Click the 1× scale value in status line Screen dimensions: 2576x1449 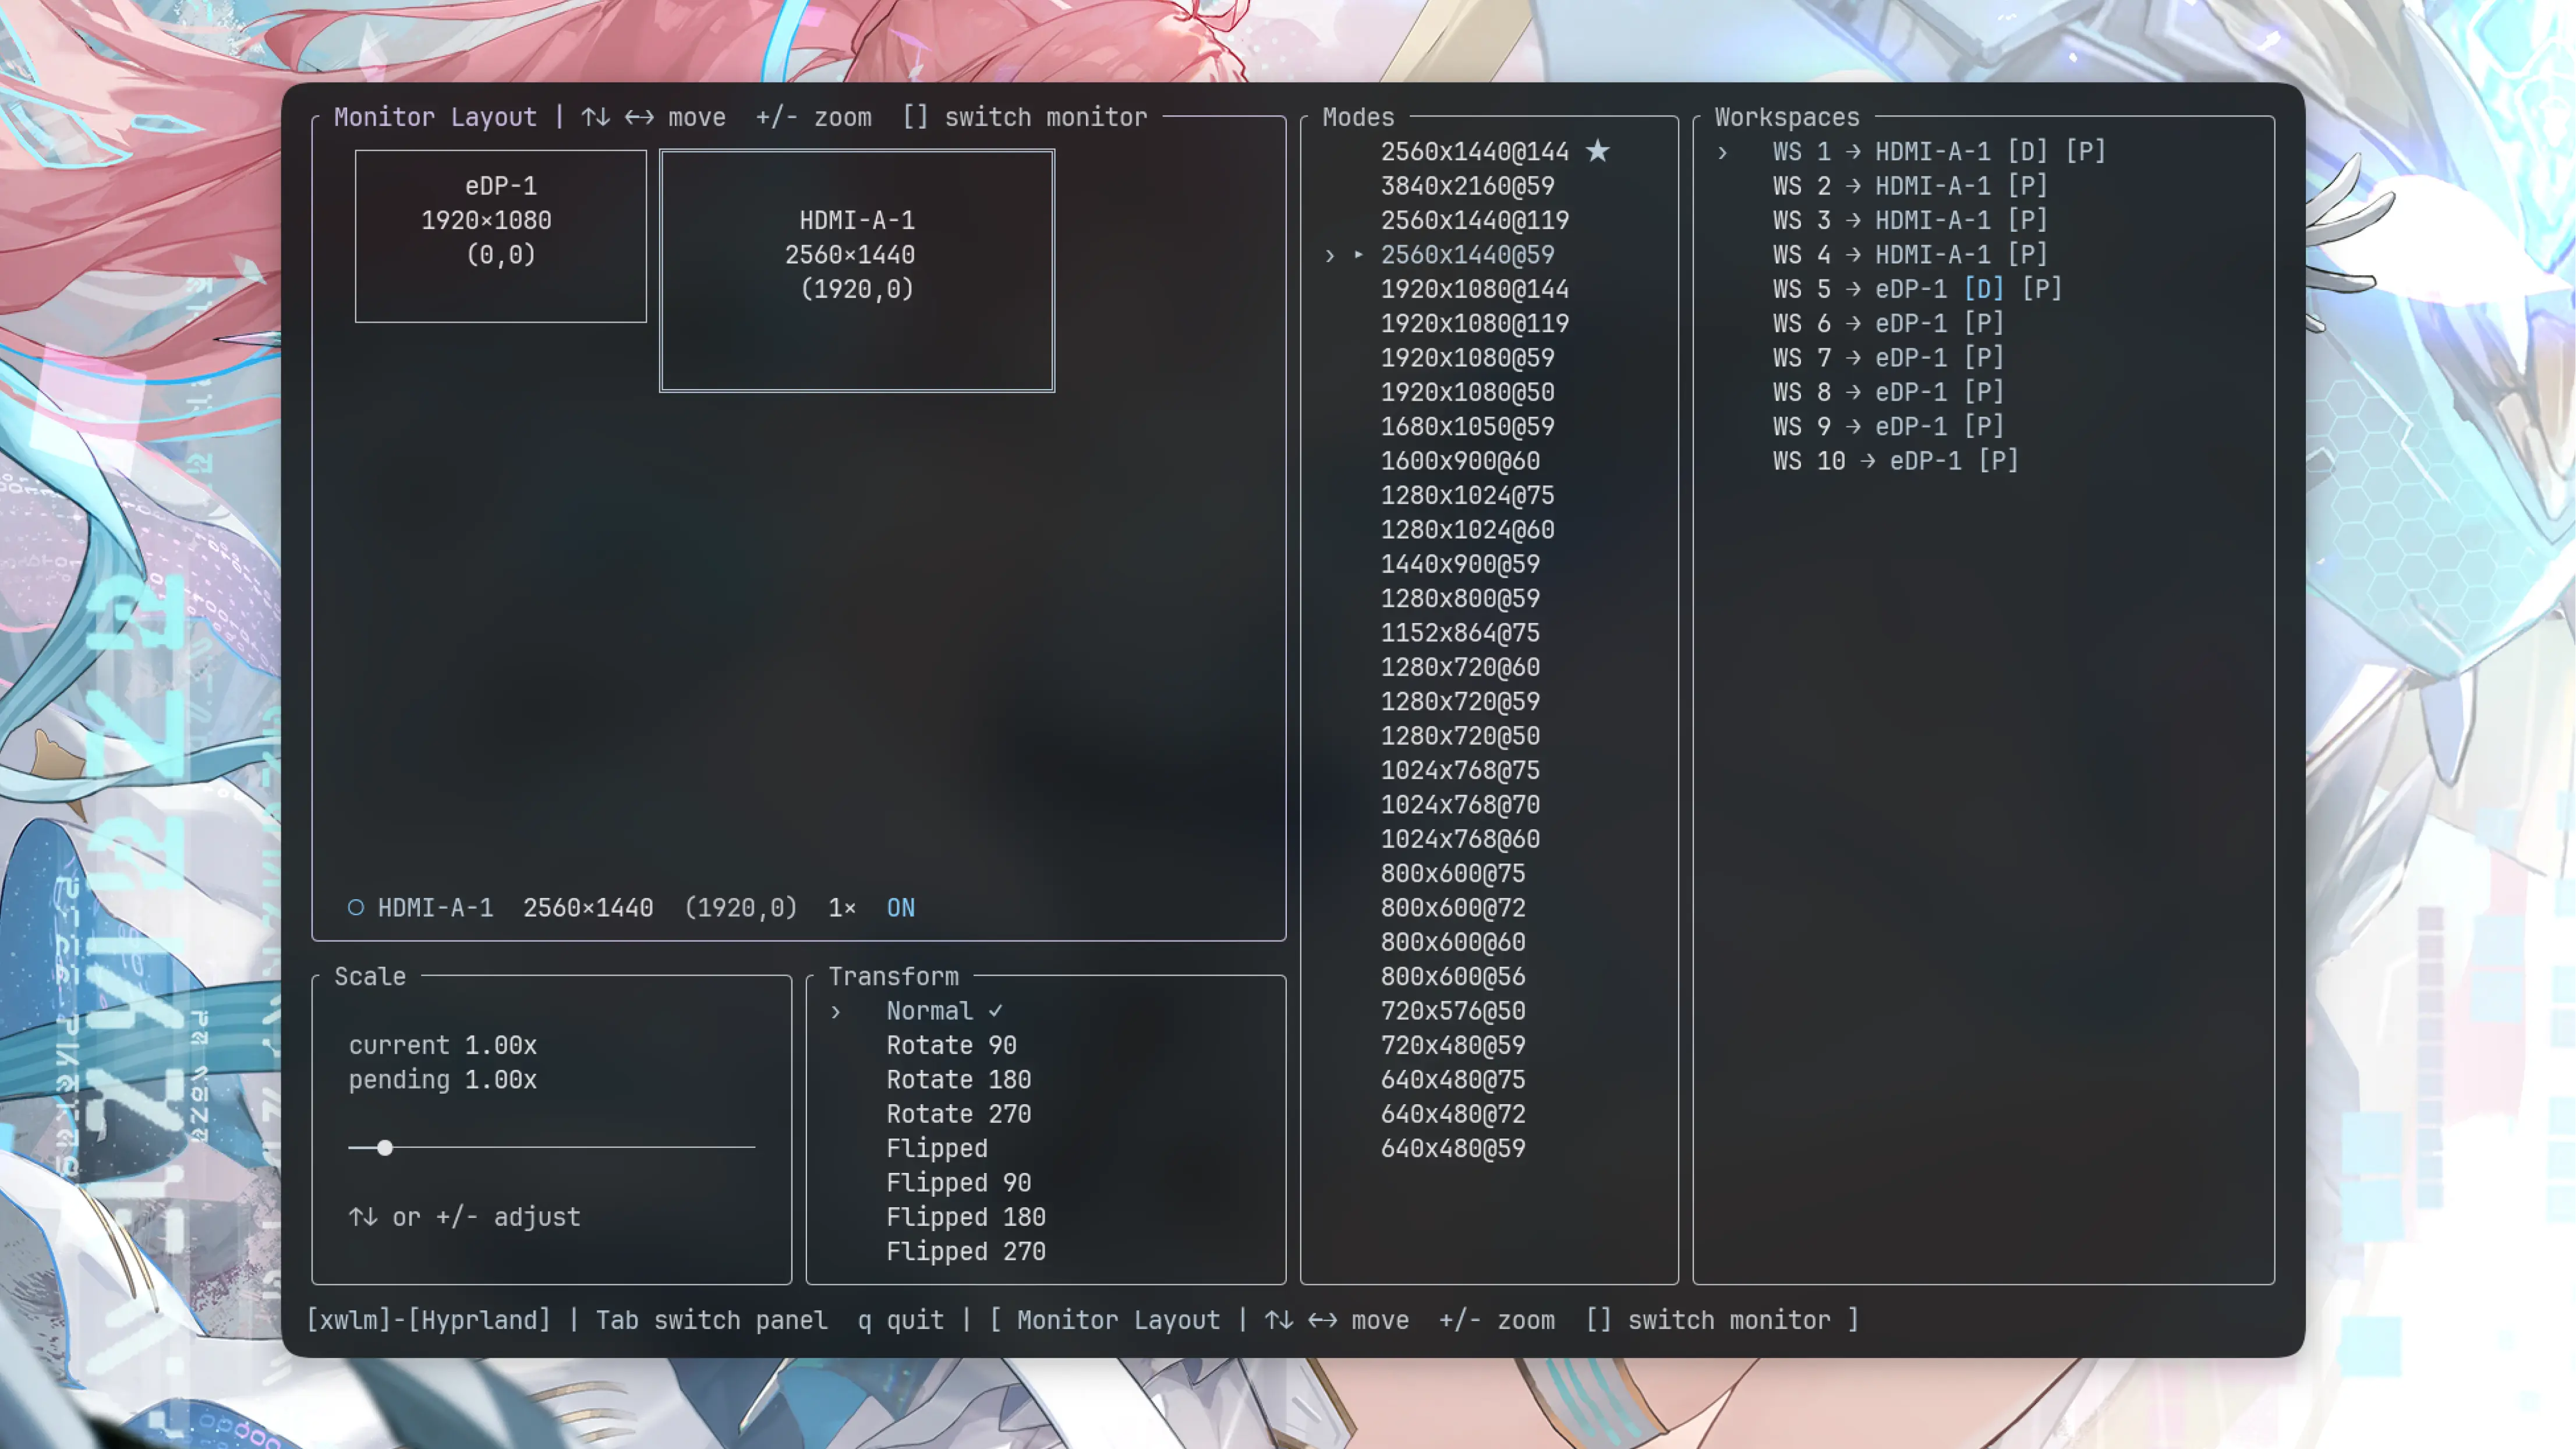pyautogui.click(x=842, y=908)
